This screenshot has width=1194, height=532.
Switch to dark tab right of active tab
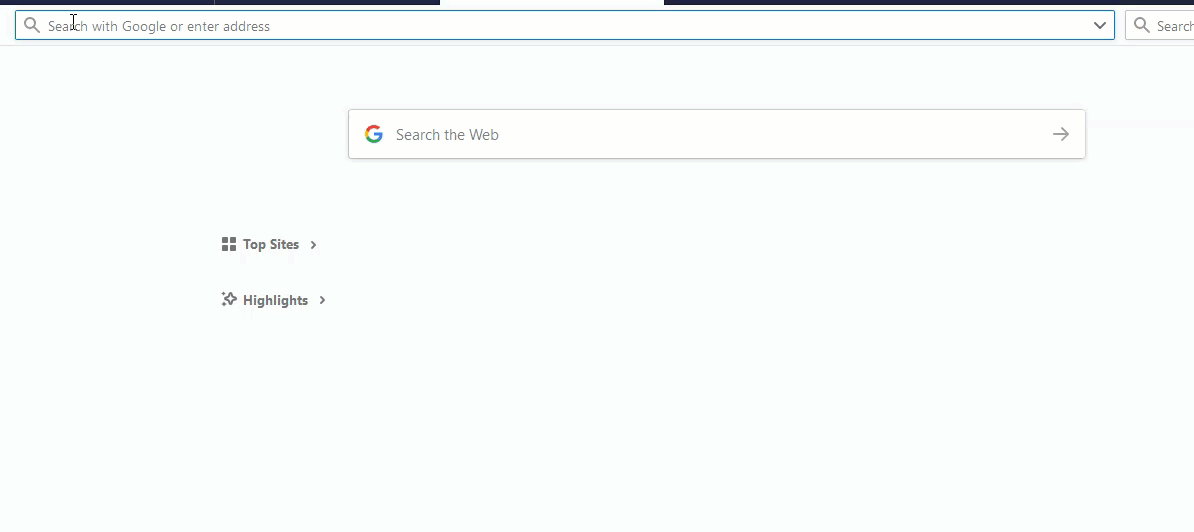coord(929,2)
